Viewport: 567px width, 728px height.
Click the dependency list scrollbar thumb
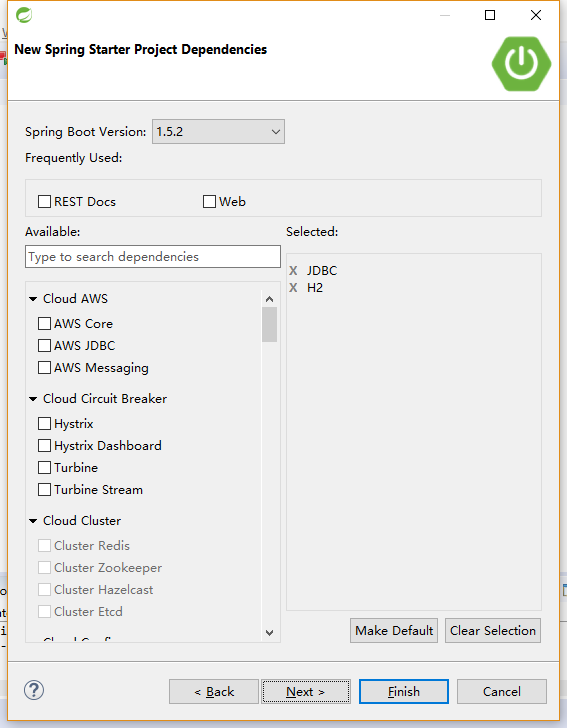269,325
